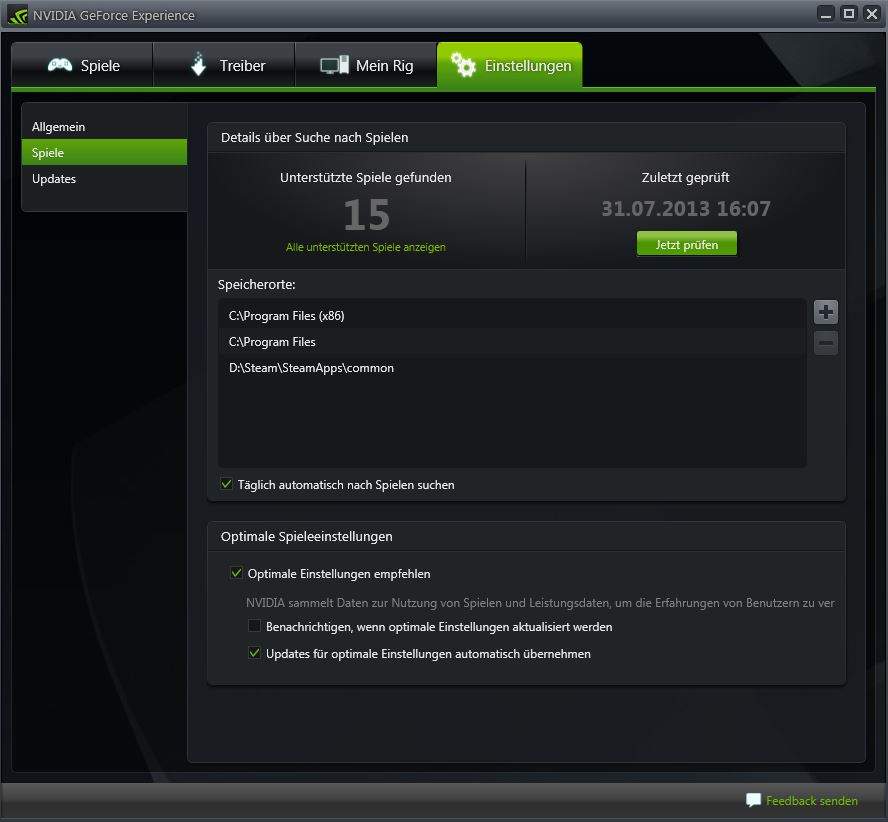
Task: Click the monitor icon on Mein Rig tab
Action: tap(331, 64)
